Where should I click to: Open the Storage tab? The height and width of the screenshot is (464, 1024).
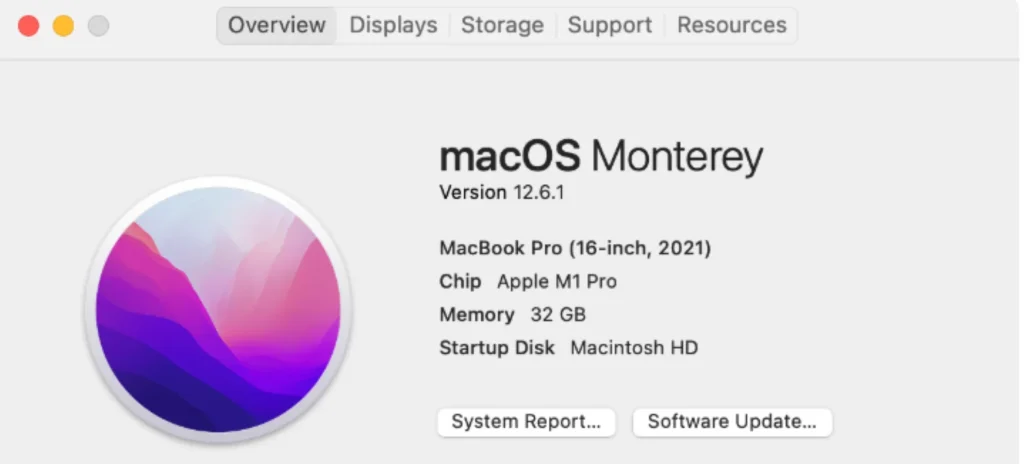[502, 26]
